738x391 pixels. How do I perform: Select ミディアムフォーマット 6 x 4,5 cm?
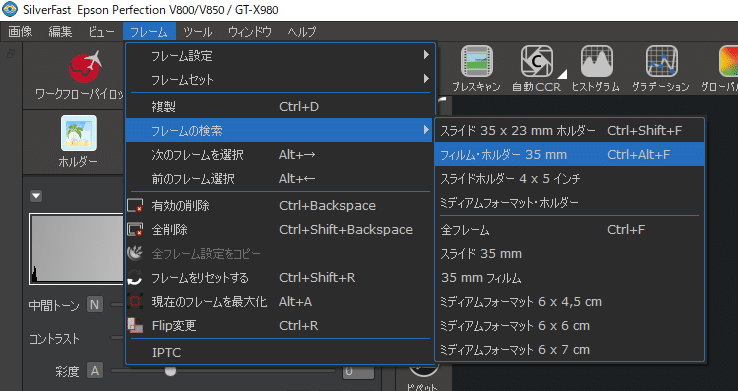[570, 302]
